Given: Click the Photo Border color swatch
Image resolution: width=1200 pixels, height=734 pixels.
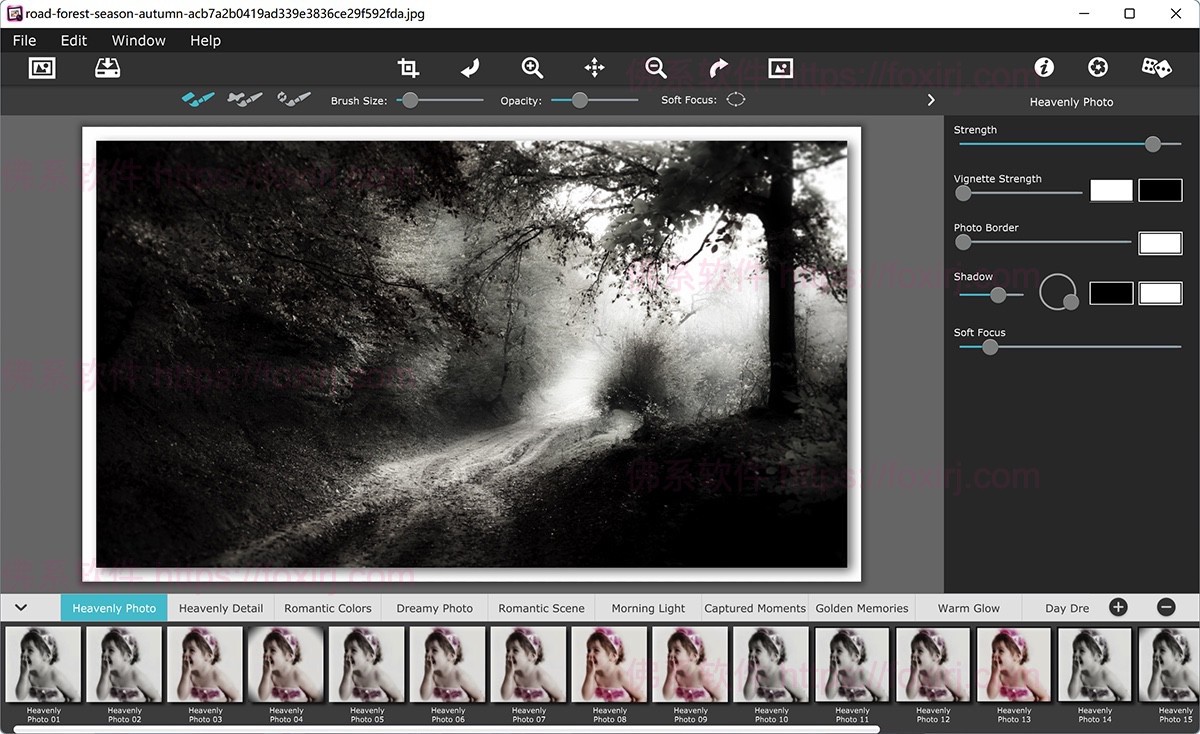Looking at the screenshot, I should pos(1160,242).
